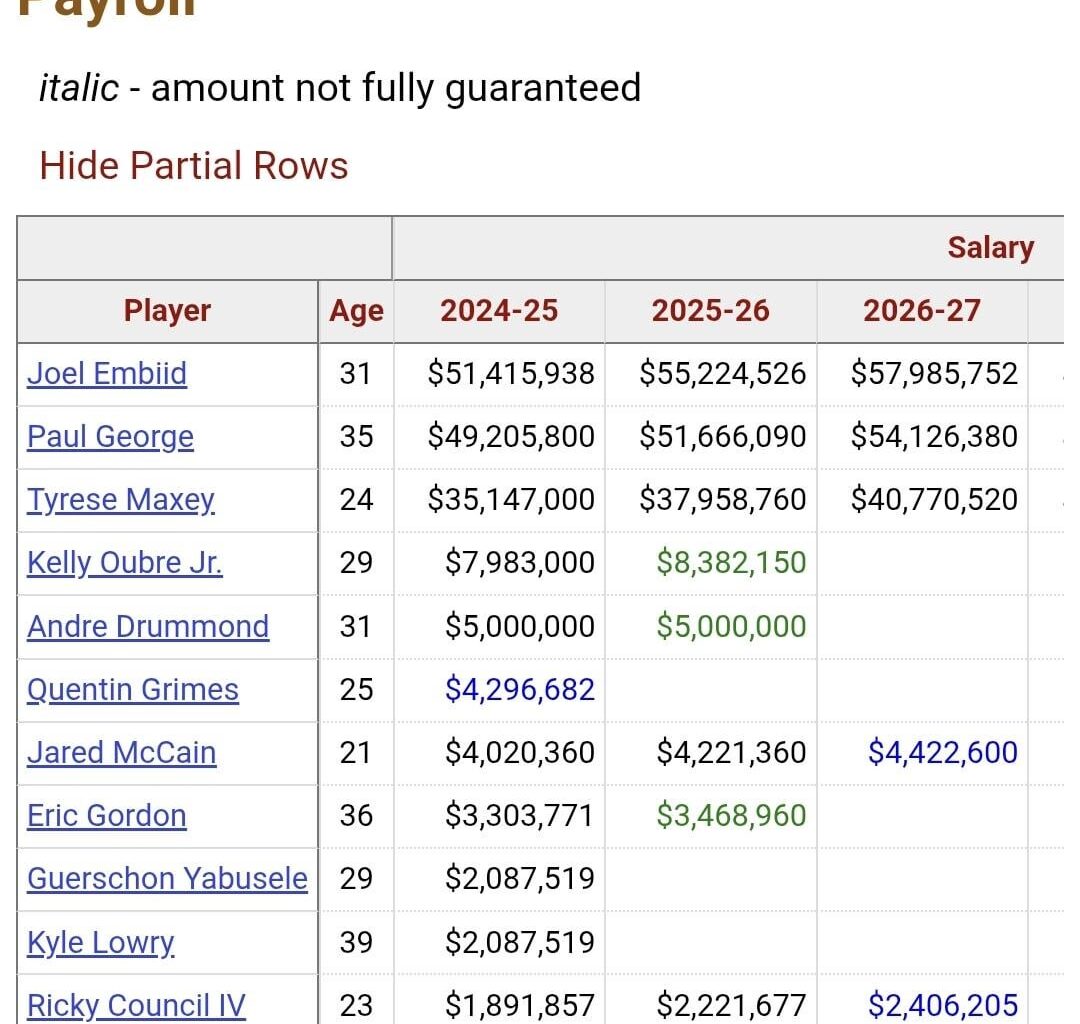Open Kyle Lowry's player page
The image size is (1080, 1024).
point(100,942)
